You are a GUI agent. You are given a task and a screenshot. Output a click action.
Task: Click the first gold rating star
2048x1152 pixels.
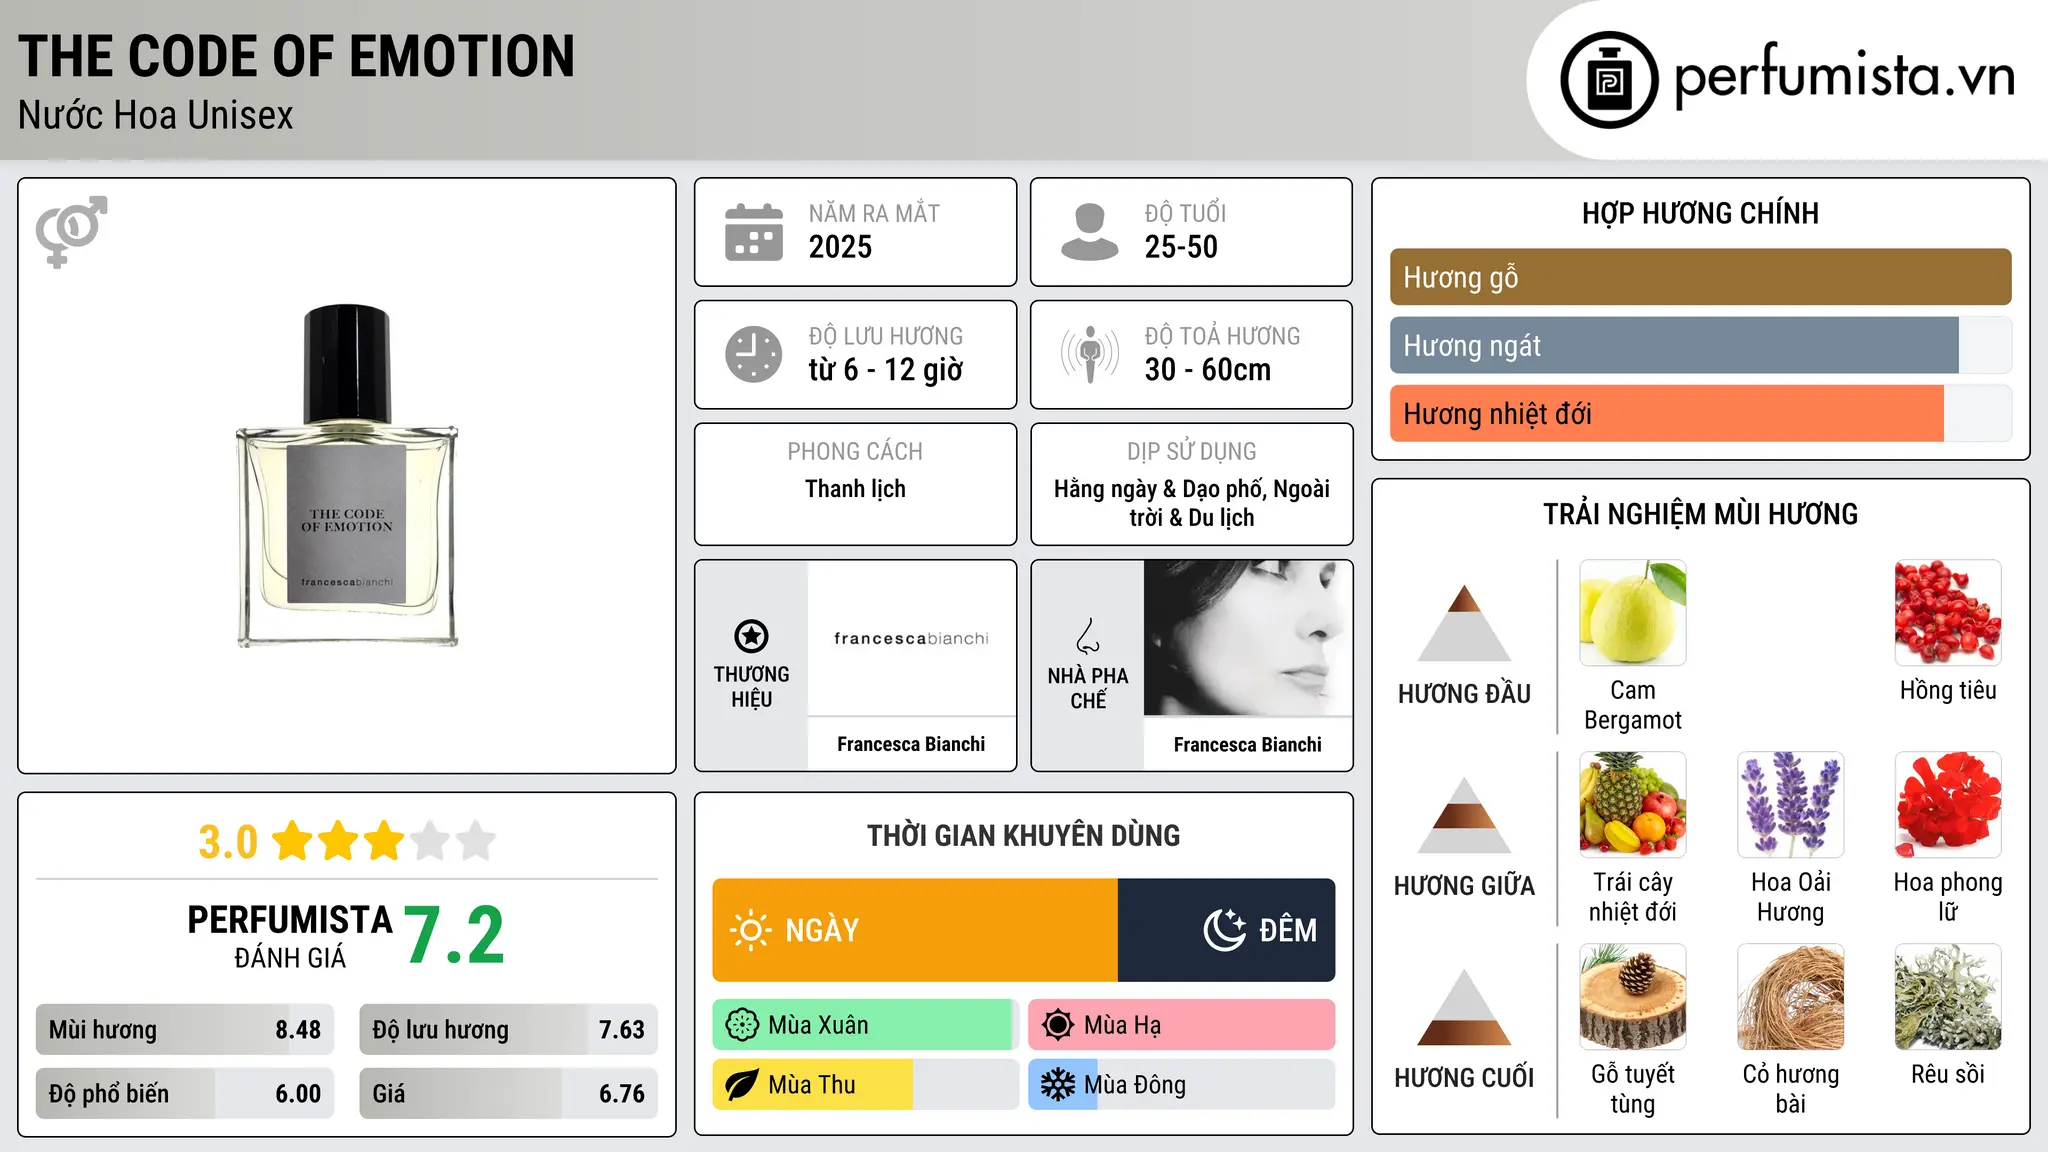pyautogui.click(x=293, y=841)
